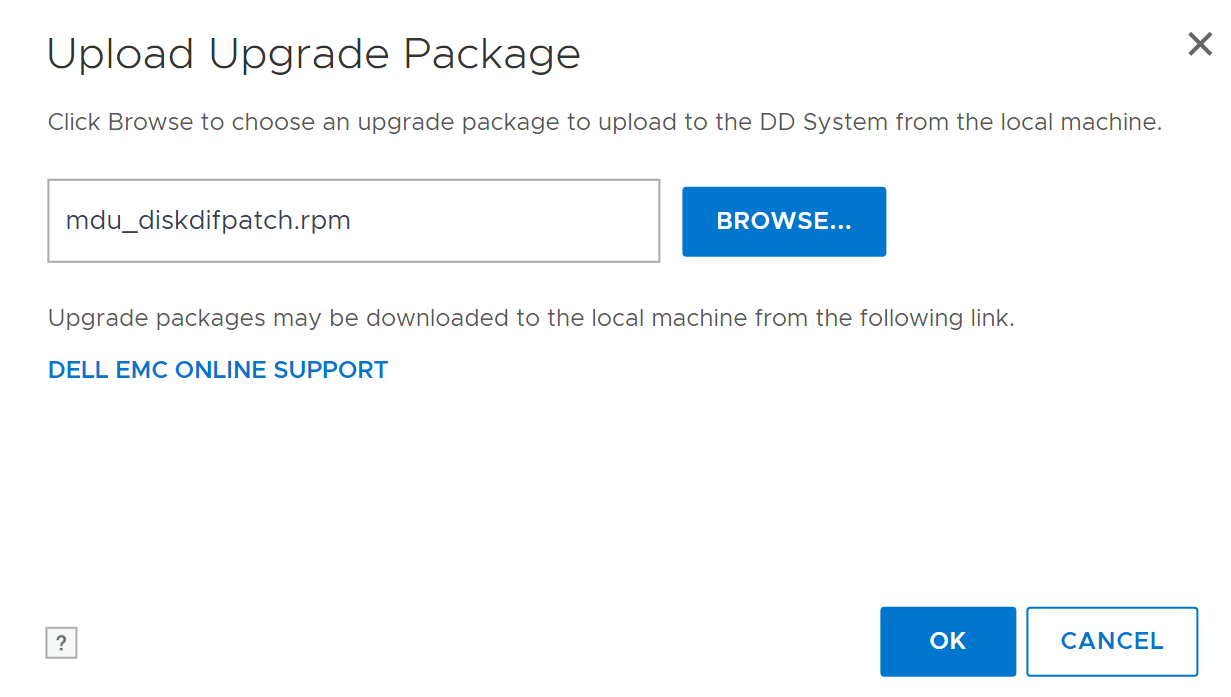Screen dimensions: 1231x697
Task: Click the mdu_diskdifpatch.rpm filename field
Action: 353,220
